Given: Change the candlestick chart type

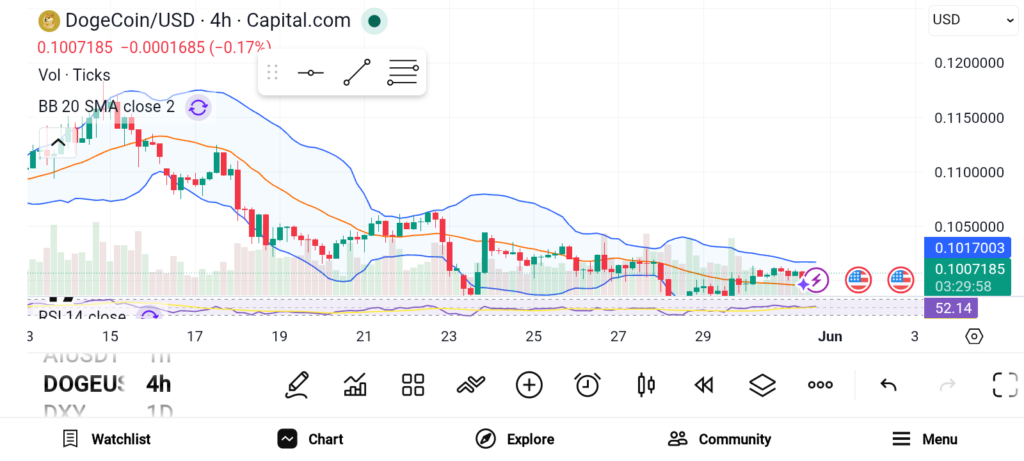Looking at the screenshot, I should [x=646, y=385].
